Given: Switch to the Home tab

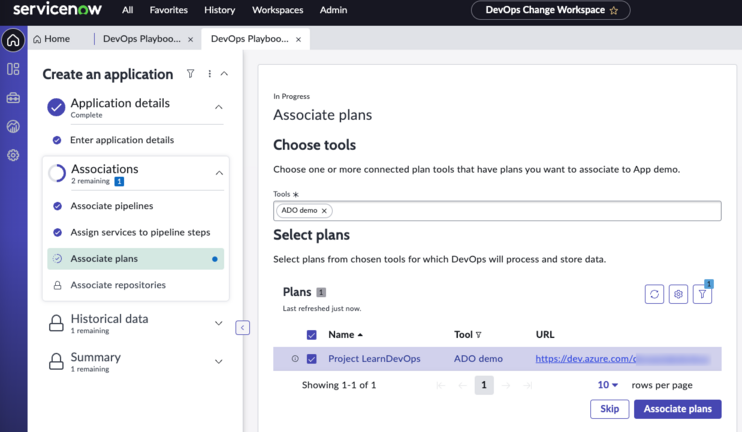Looking at the screenshot, I should 51,39.
